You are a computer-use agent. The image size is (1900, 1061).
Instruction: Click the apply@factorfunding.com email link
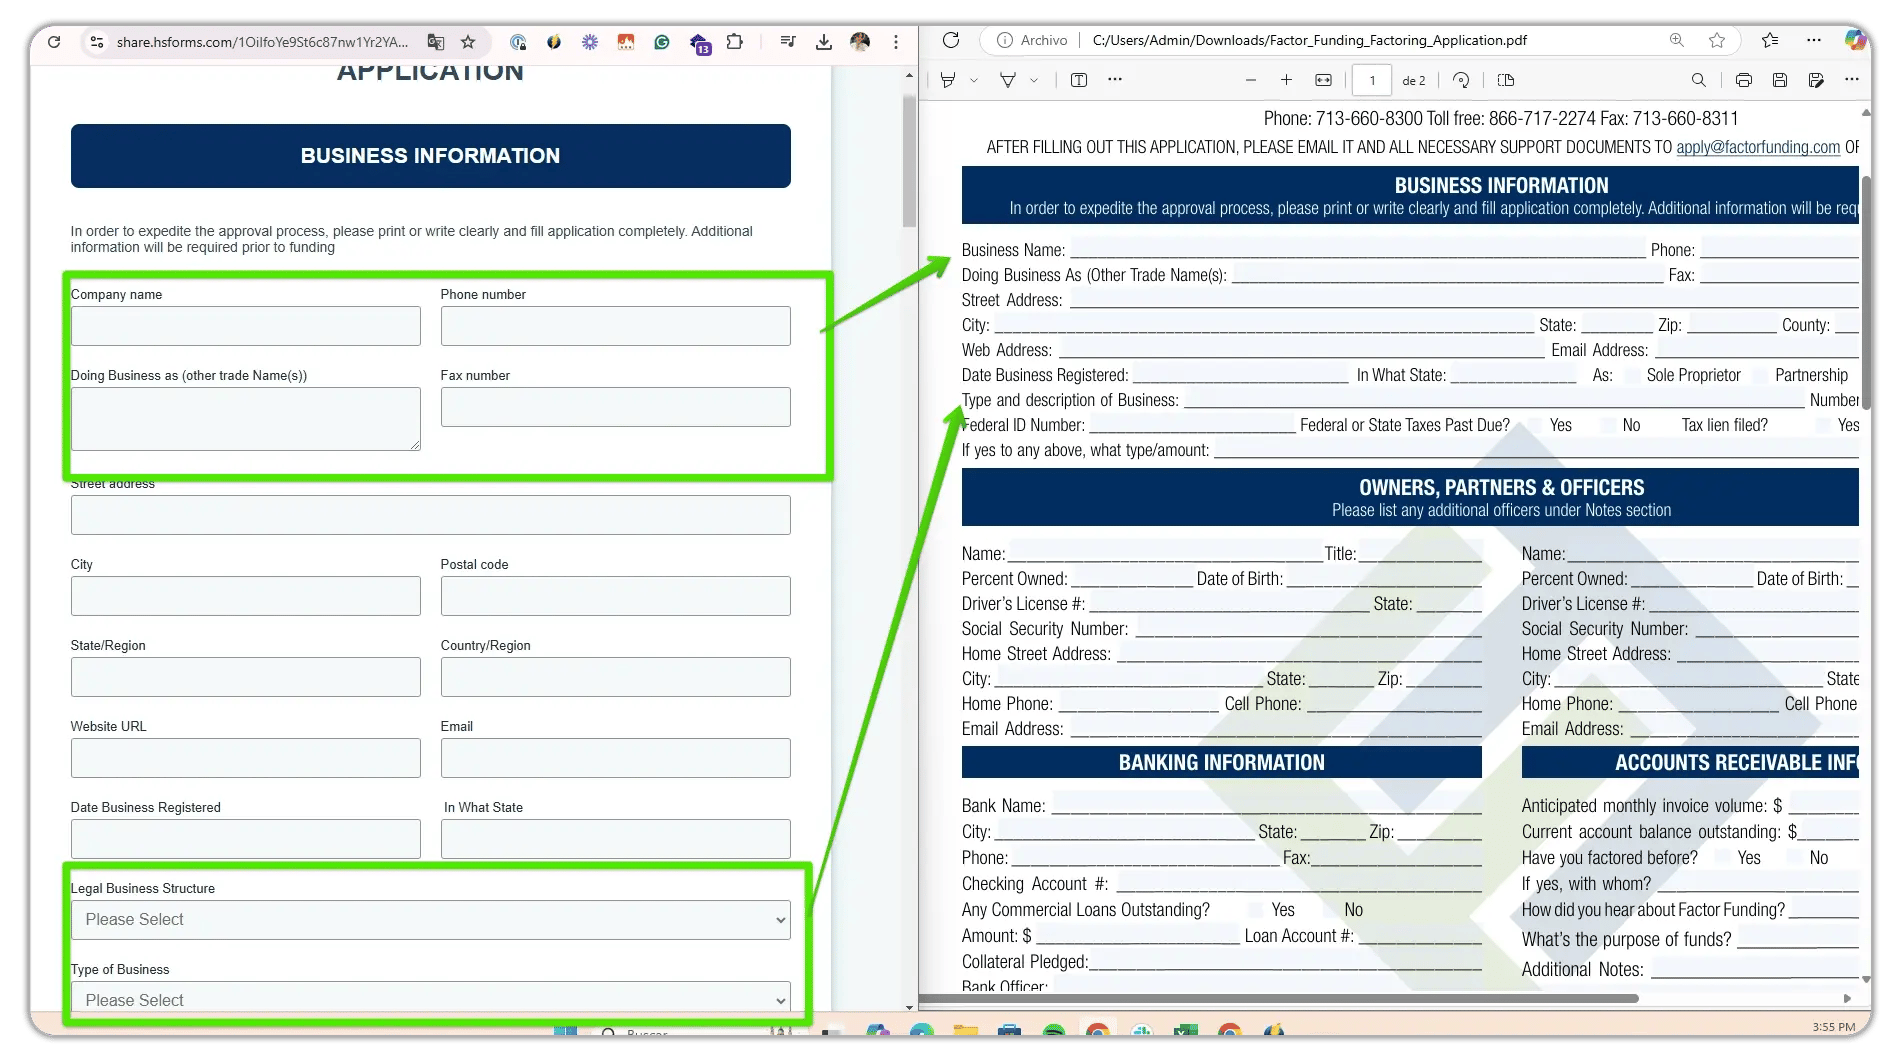(x=1759, y=147)
